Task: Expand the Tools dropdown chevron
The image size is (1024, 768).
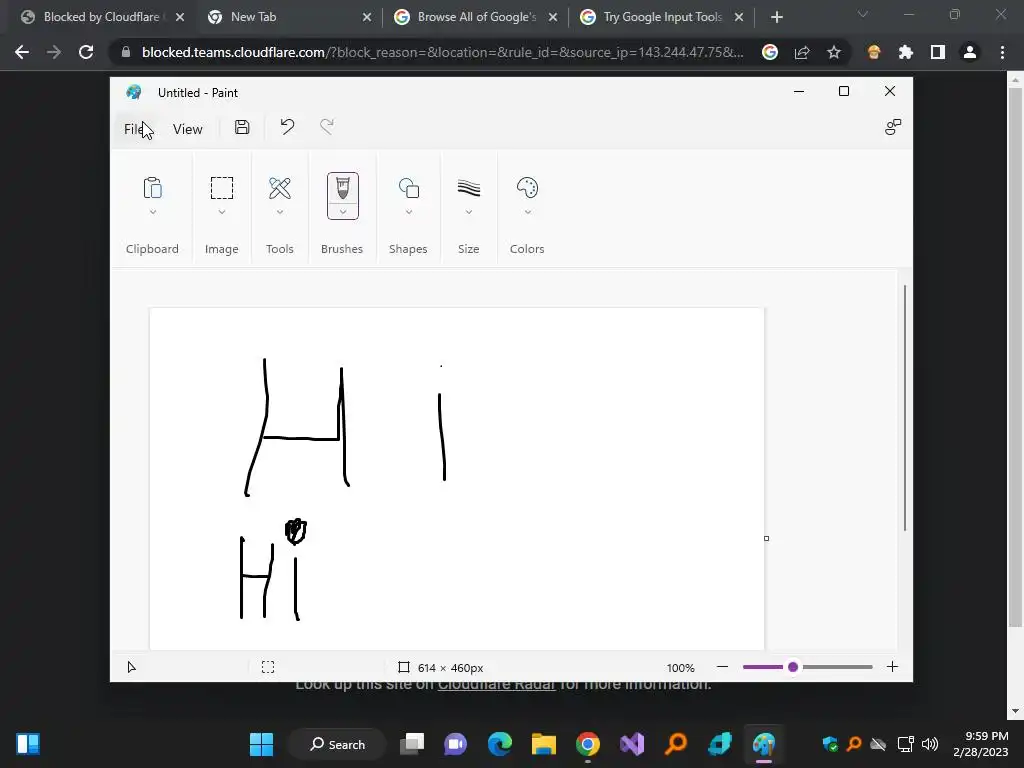Action: [280, 212]
